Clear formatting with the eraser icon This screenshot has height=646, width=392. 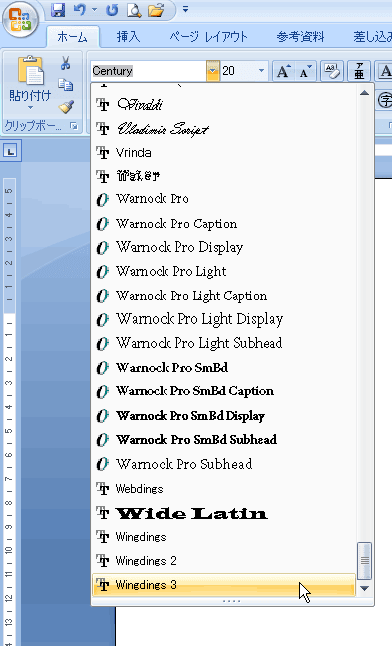[x=332, y=71]
